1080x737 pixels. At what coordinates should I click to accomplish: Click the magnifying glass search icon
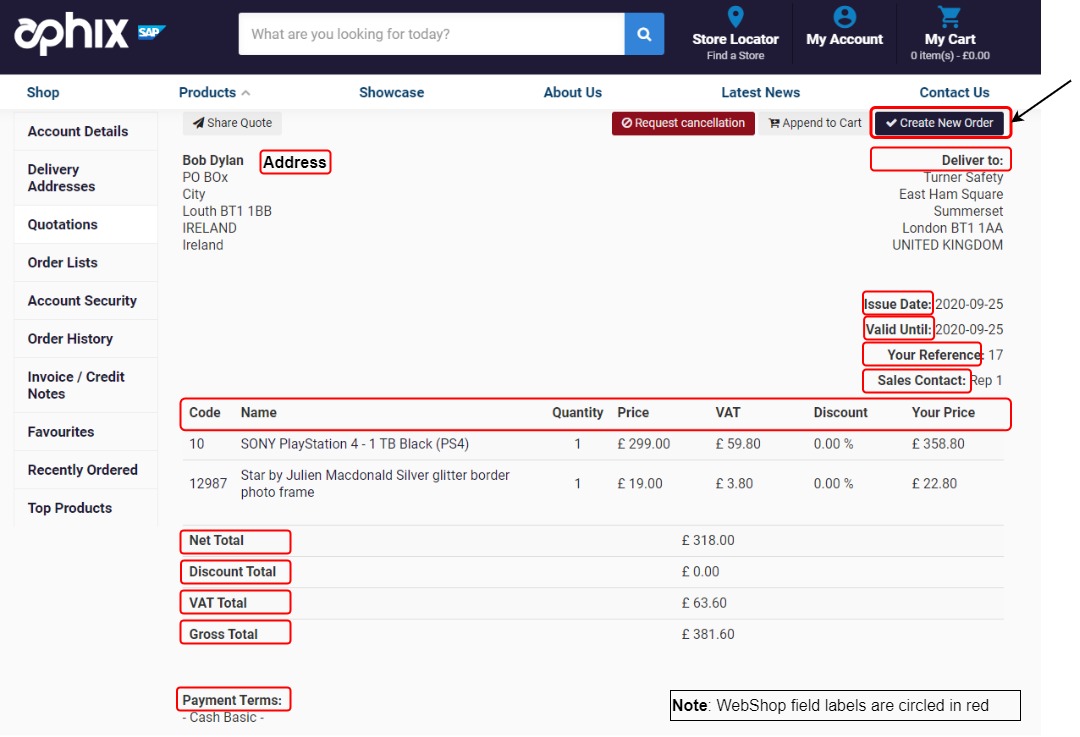[645, 34]
